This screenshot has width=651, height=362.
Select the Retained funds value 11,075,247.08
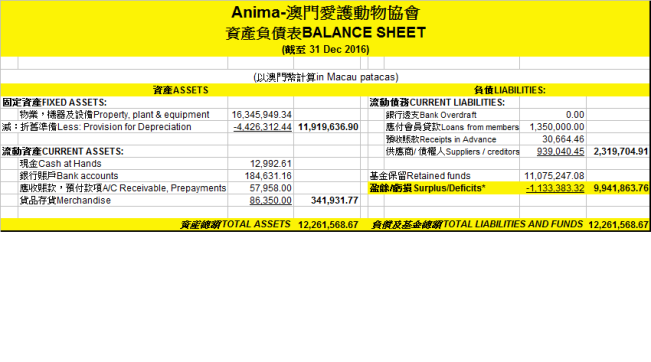pyautogui.click(x=554, y=176)
